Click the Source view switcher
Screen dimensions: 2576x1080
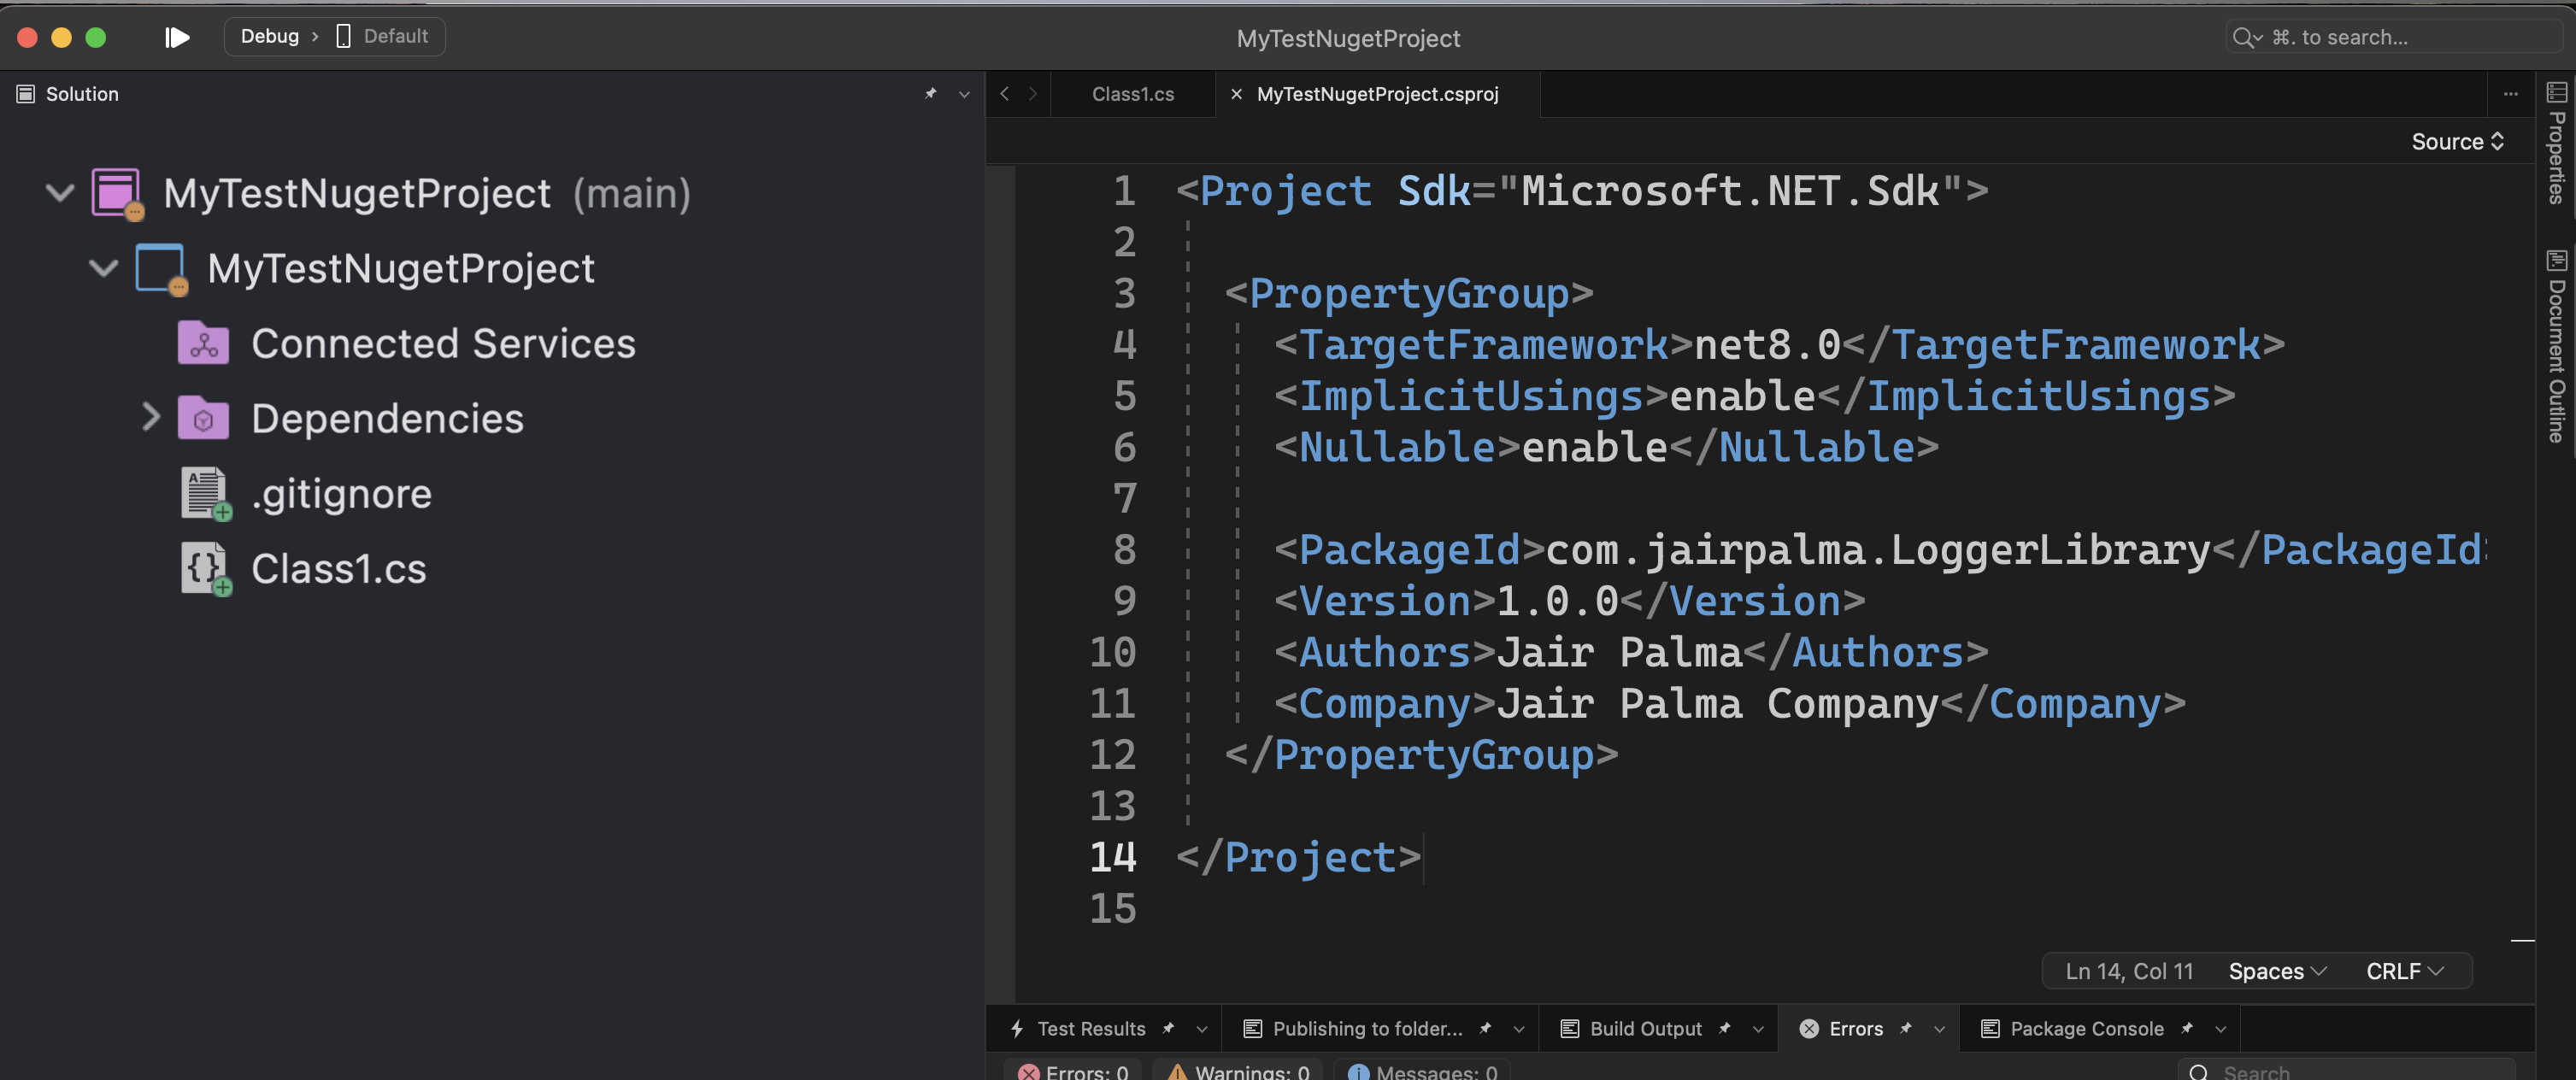(2456, 141)
